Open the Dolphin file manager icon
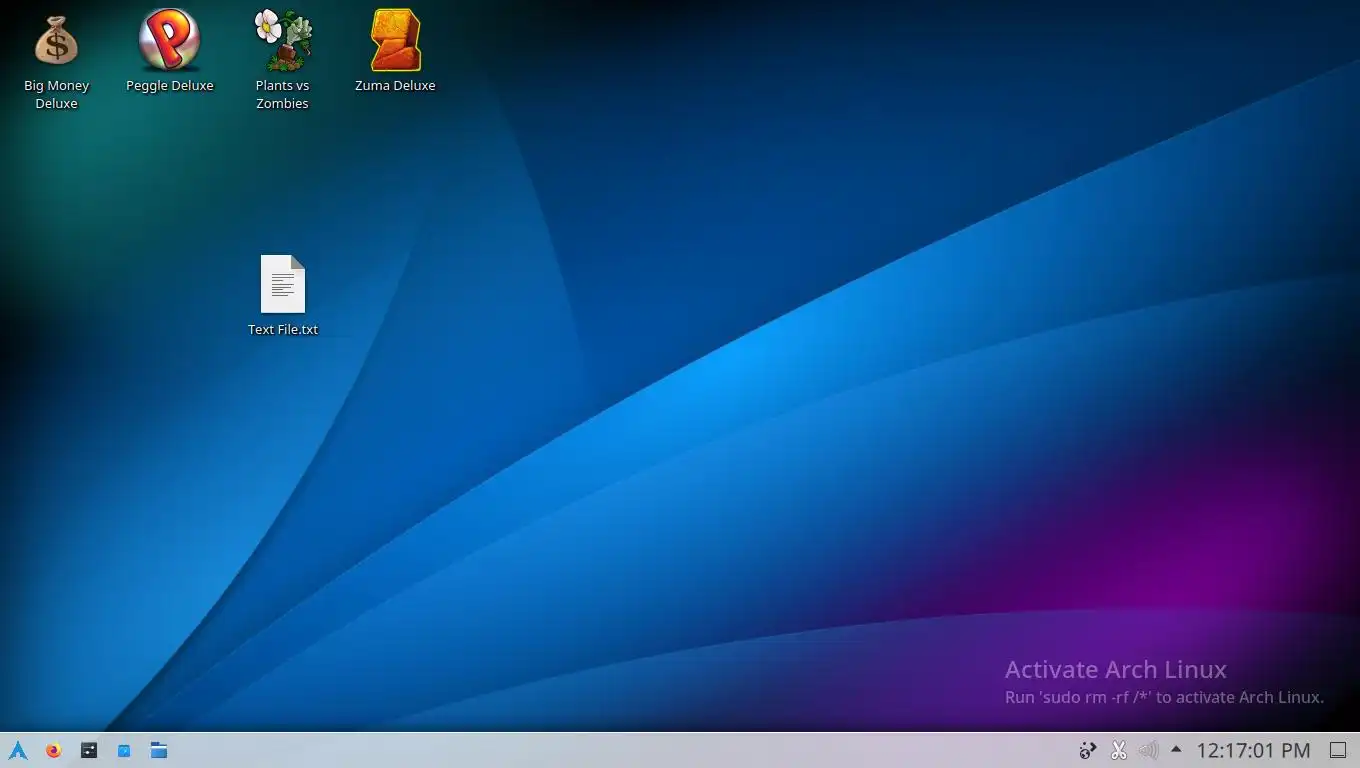The width and height of the screenshot is (1360, 768). (x=159, y=750)
